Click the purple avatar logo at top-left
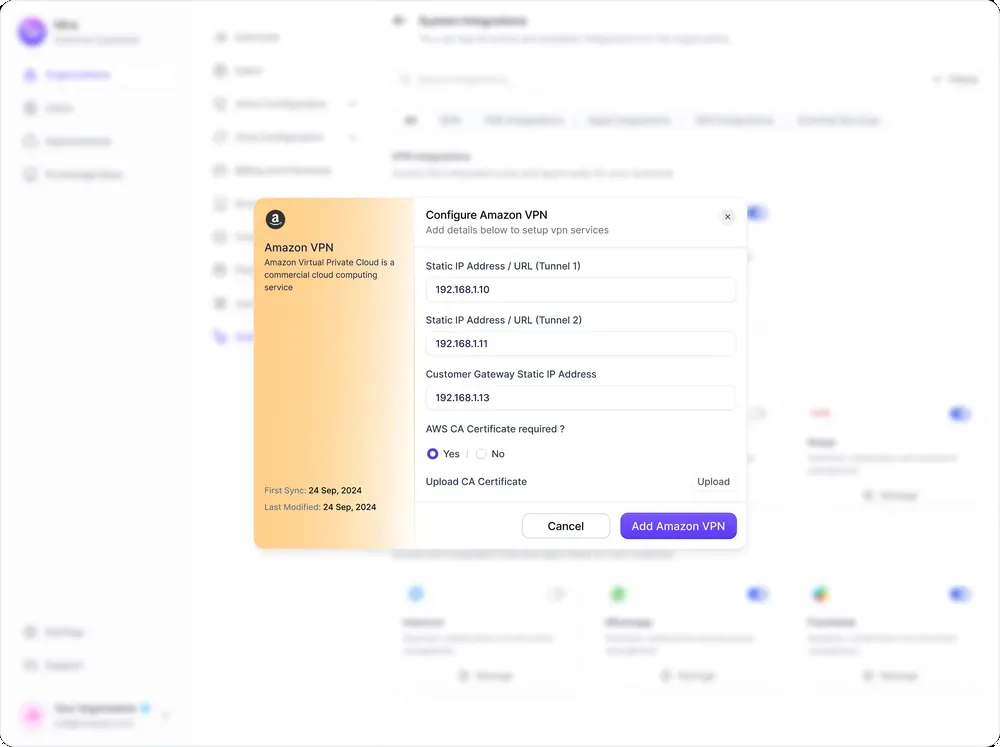 pos(32,32)
